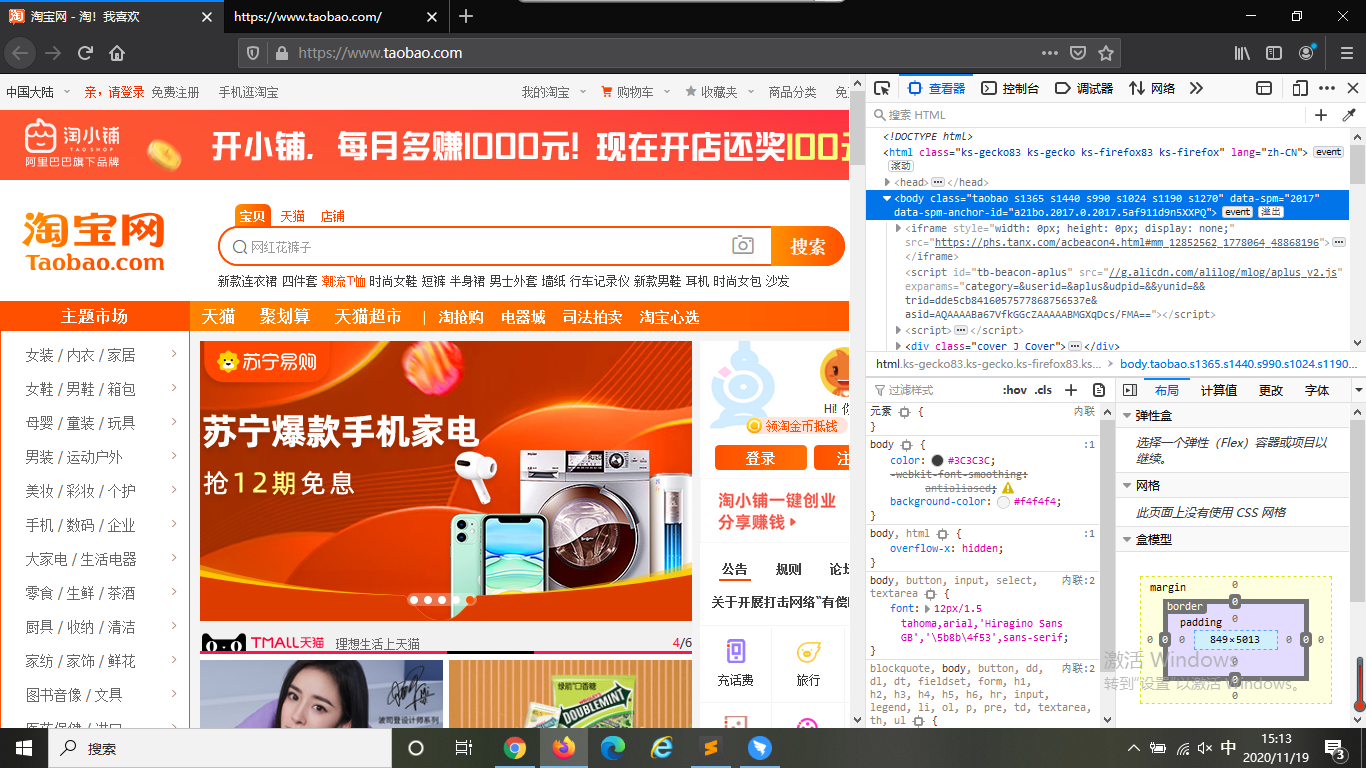Save page to Pocket
Screen dimensions: 1366x768
point(1078,53)
